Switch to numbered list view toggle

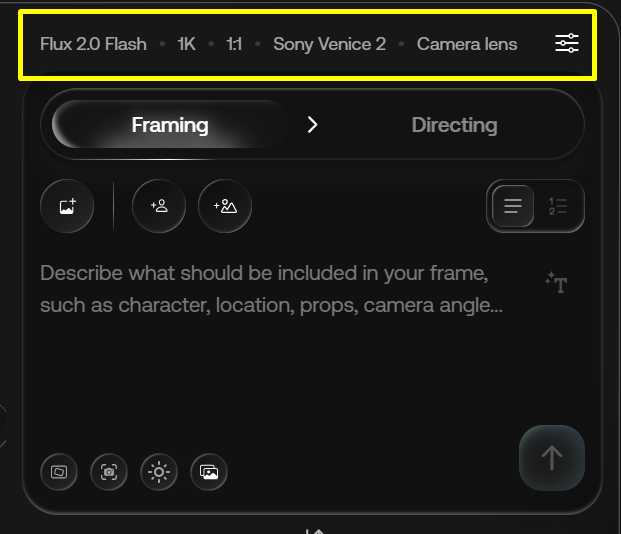point(558,206)
